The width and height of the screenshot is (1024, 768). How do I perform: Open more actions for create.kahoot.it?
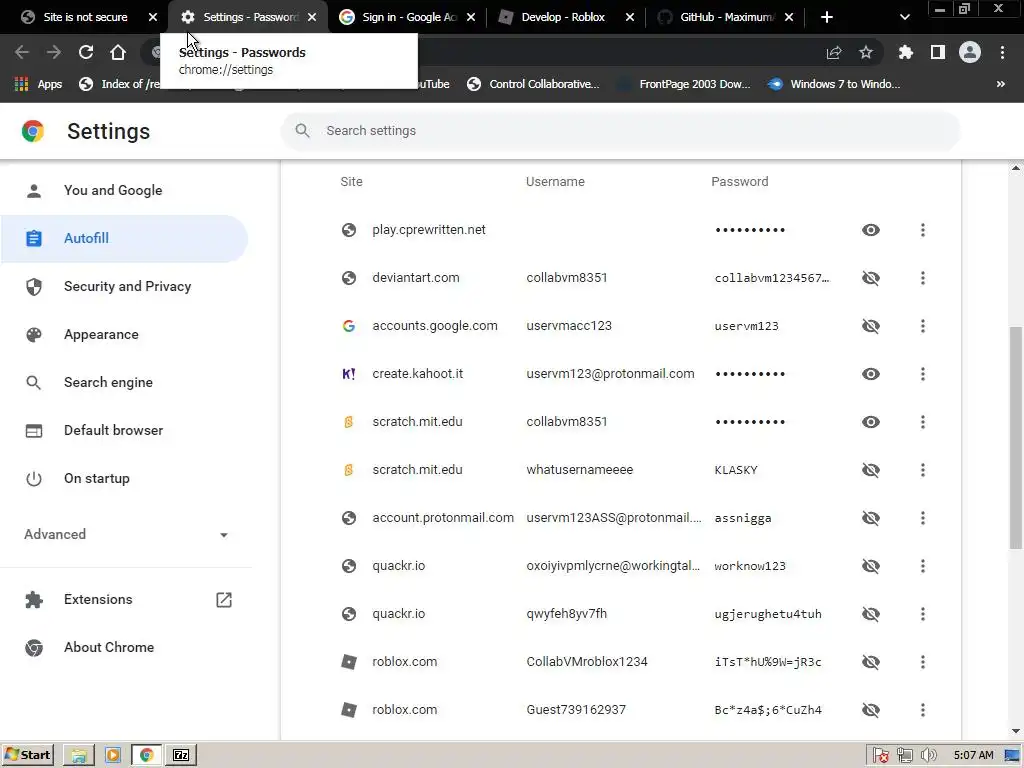point(922,374)
